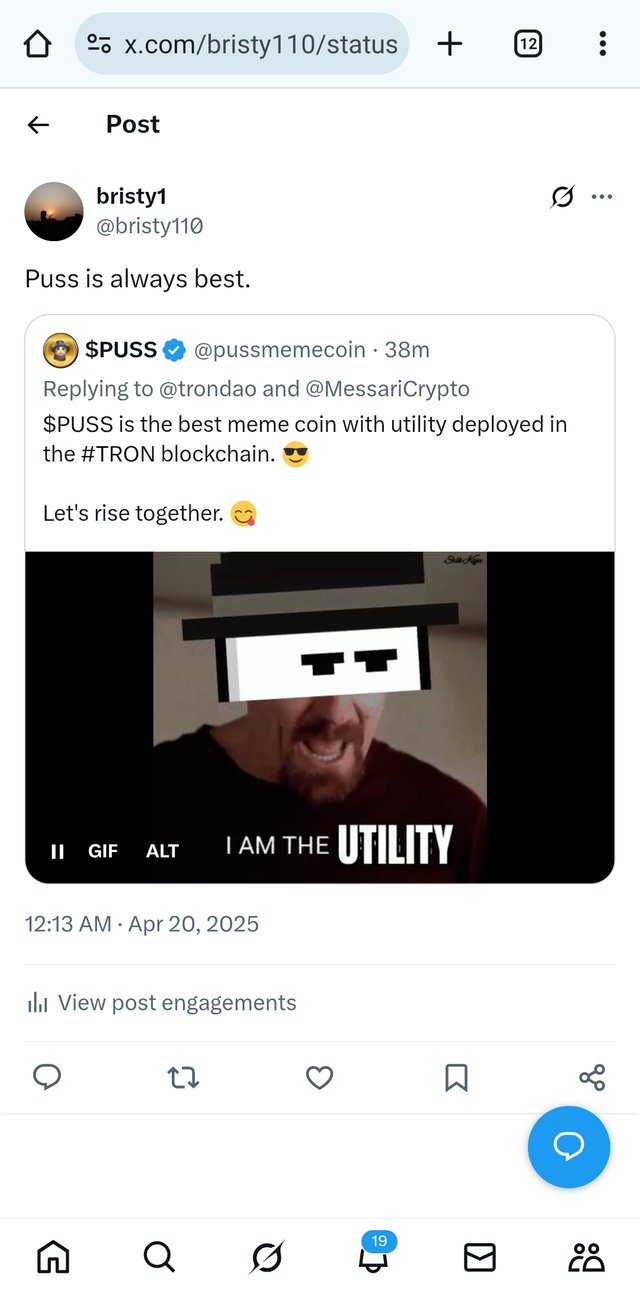Repost this post with the retweet icon

(x=183, y=1077)
